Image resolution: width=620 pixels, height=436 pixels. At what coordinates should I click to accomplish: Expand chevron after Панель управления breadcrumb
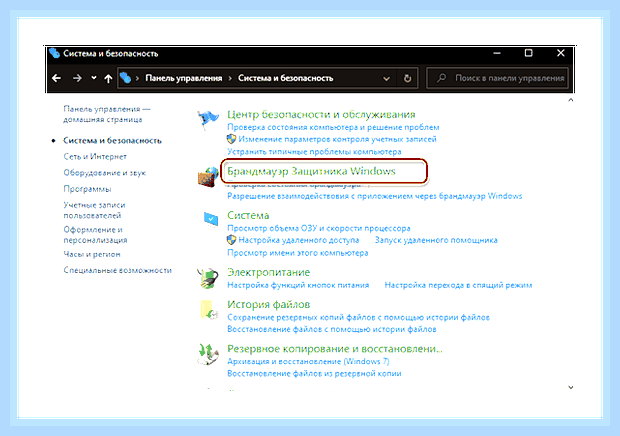click(230, 78)
